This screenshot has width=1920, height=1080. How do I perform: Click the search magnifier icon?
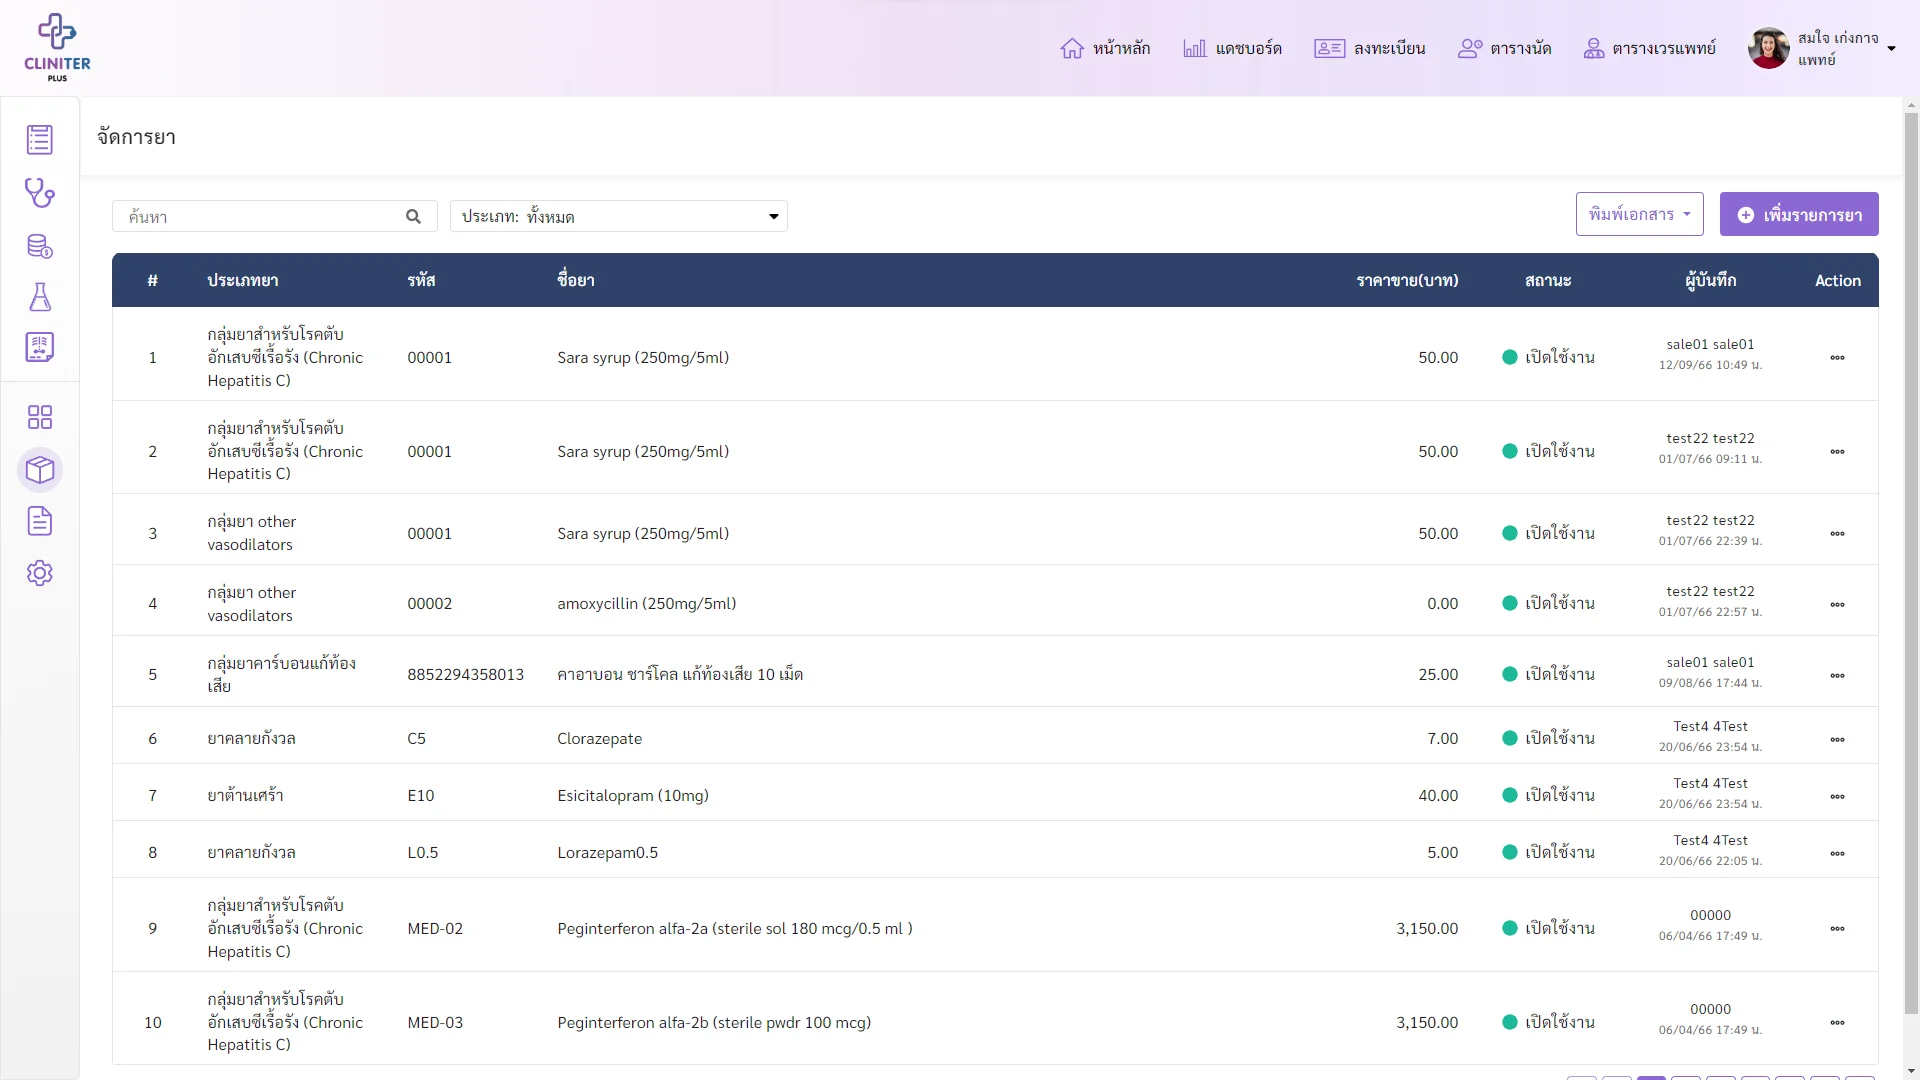point(413,217)
